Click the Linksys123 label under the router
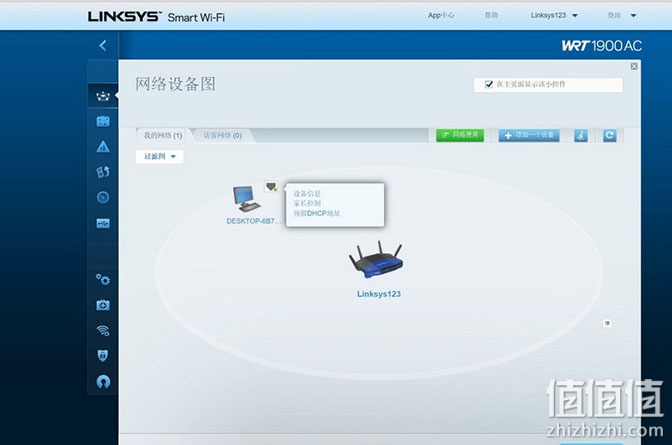Image resolution: width=672 pixels, height=445 pixels. (379, 294)
